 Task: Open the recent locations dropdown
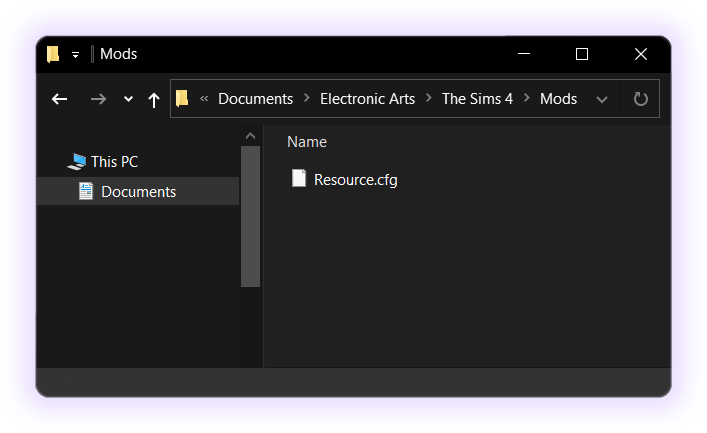128,99
